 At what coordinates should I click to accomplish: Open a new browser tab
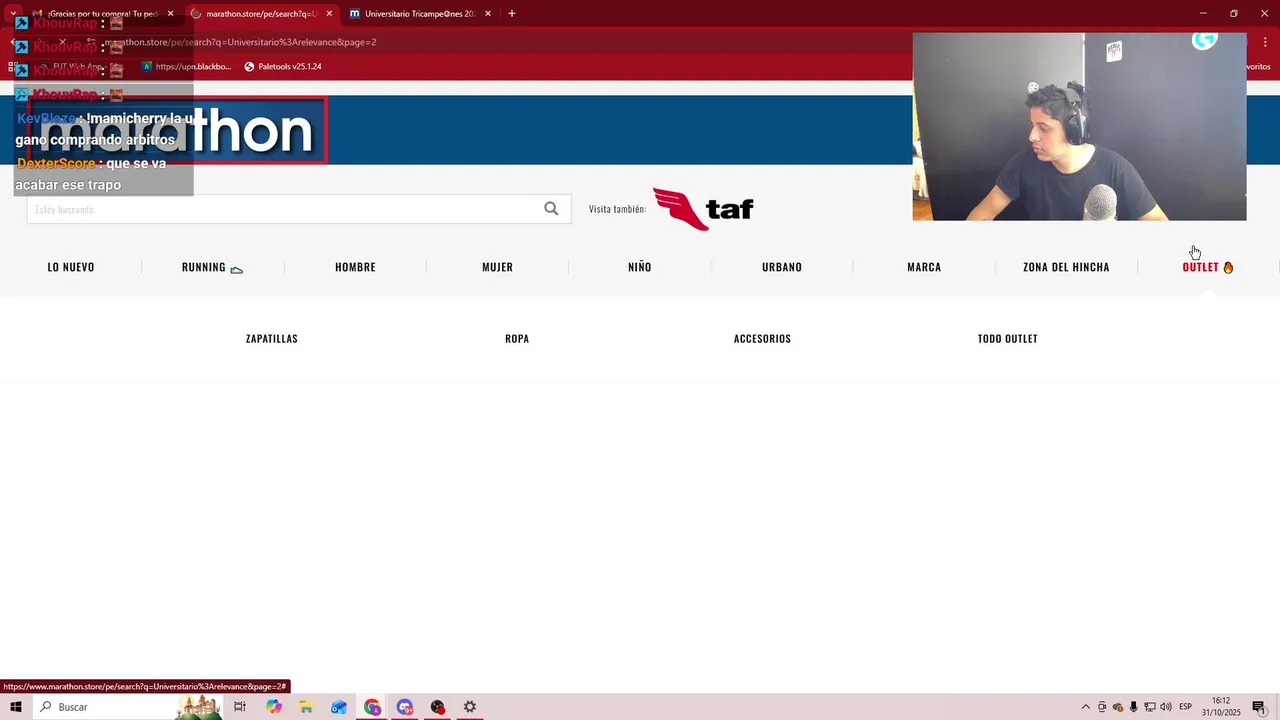[x=512, y=14]
